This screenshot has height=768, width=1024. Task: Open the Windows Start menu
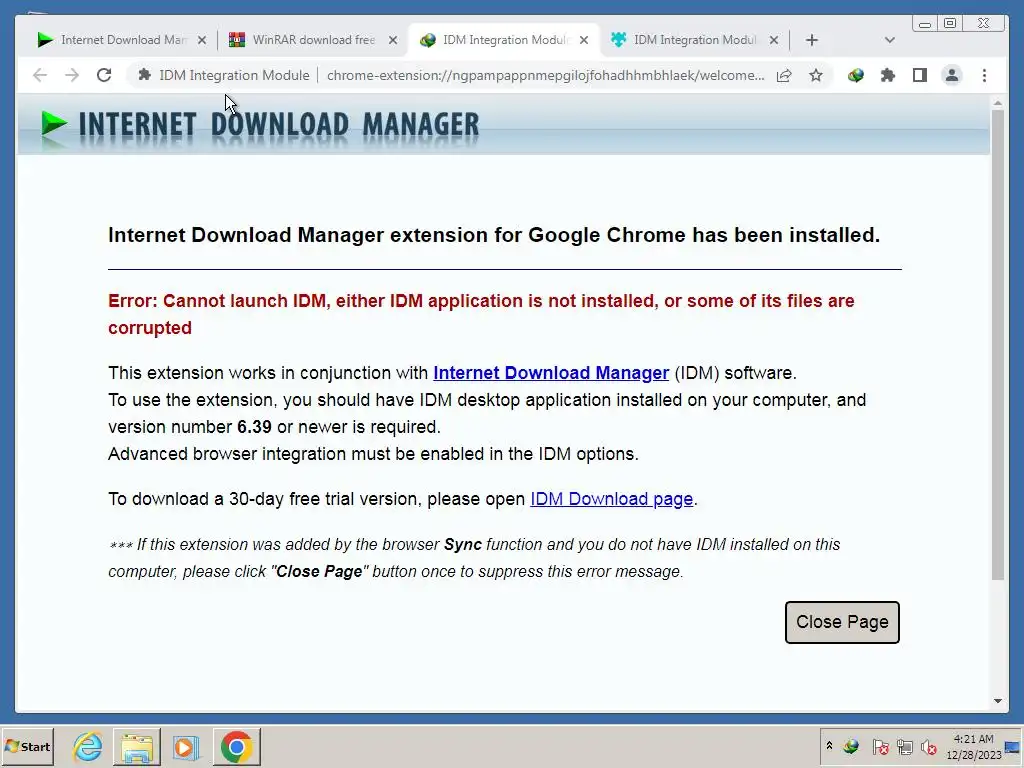tap(27, 746)
